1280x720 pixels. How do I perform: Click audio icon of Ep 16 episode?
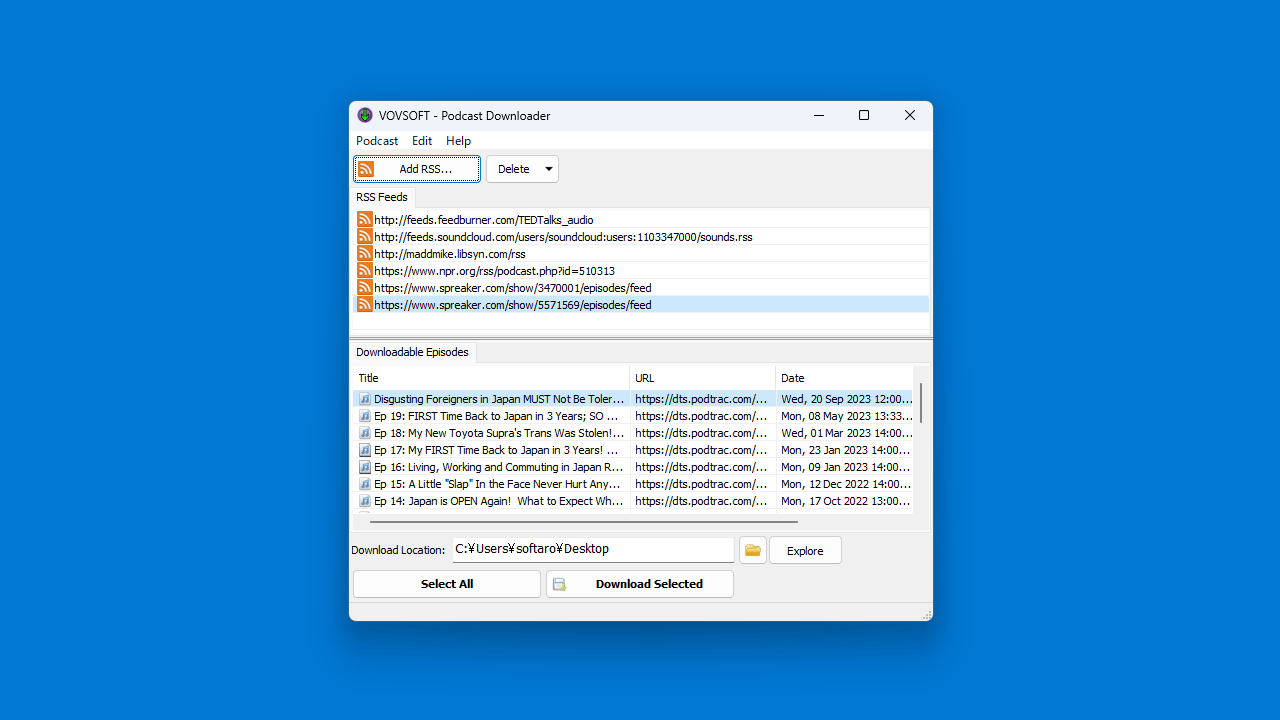click(365, 467)
